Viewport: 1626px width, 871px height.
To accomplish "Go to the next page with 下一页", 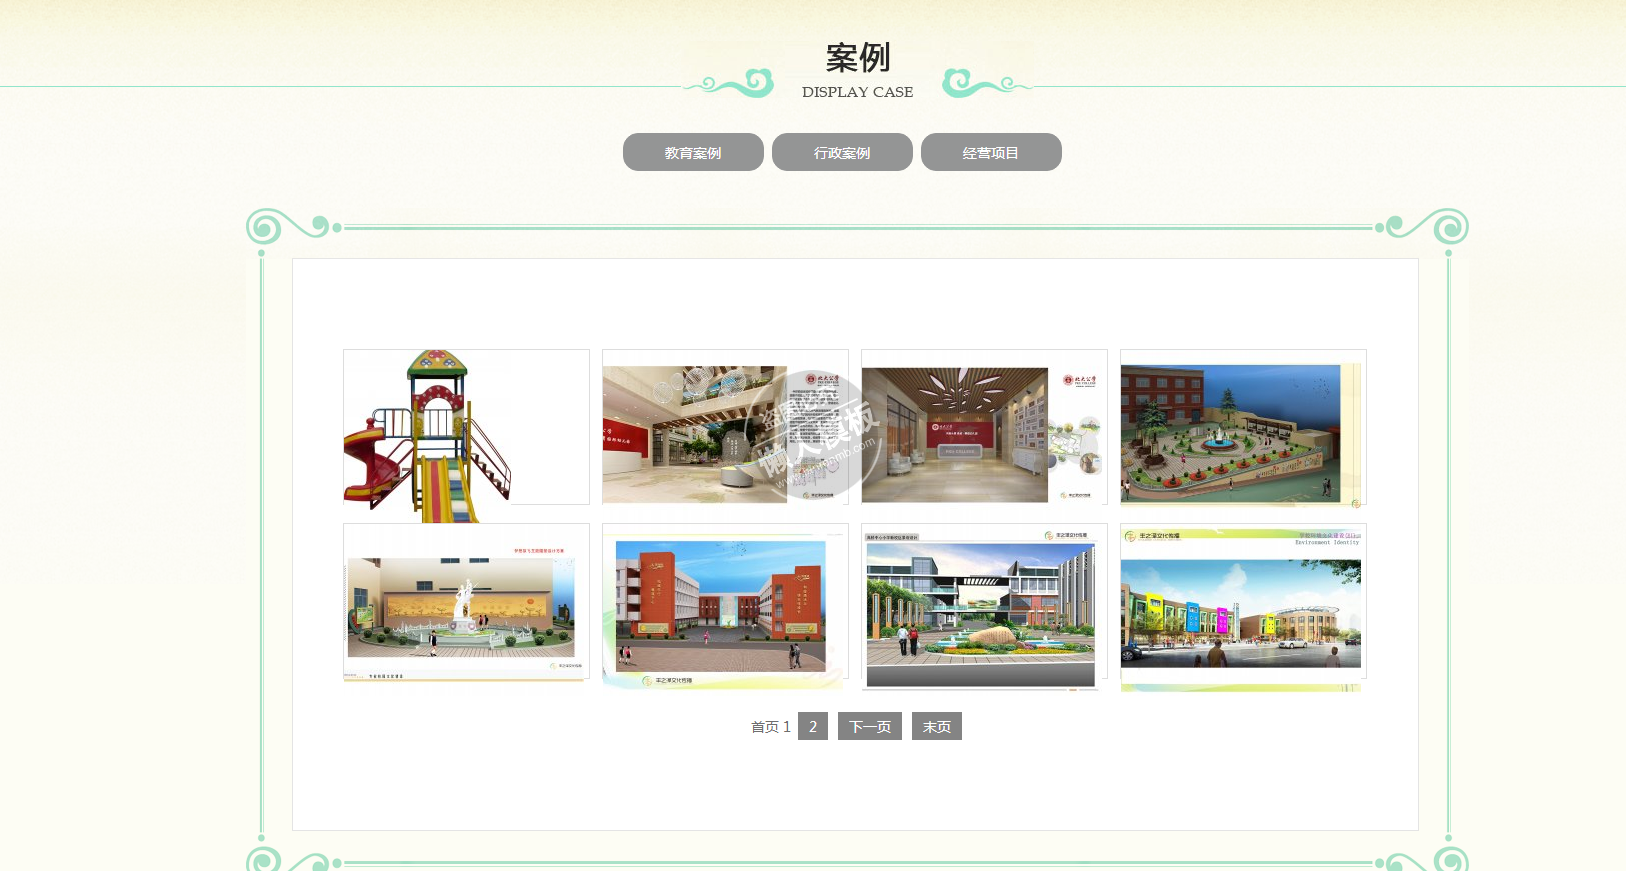I will [x=870, y=727].
